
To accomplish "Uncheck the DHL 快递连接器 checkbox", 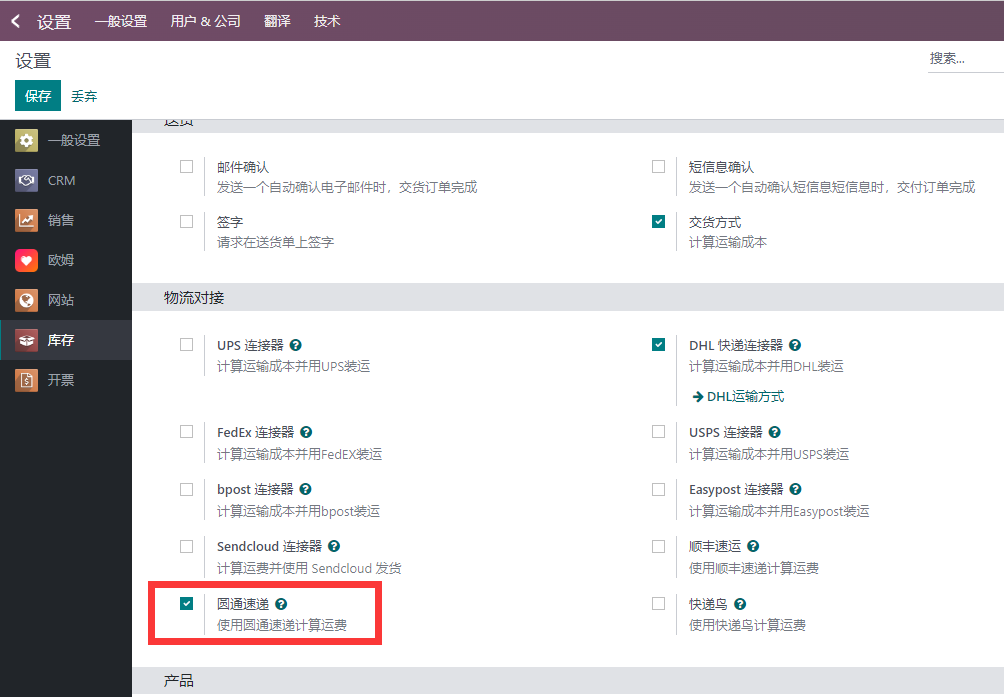I will pos(658,344).
